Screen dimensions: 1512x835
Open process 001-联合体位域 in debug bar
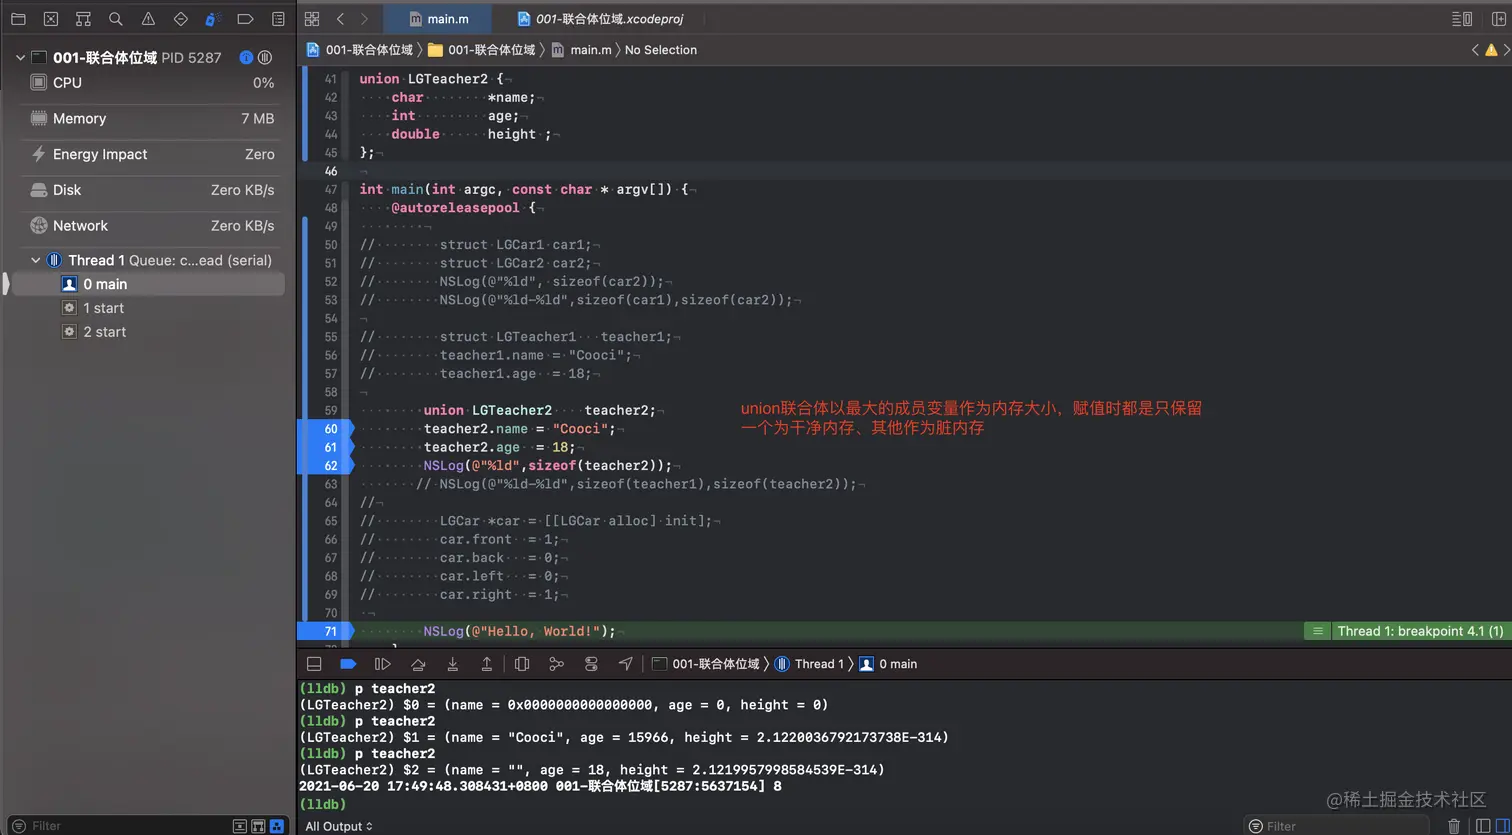click(x=706, y=664)
